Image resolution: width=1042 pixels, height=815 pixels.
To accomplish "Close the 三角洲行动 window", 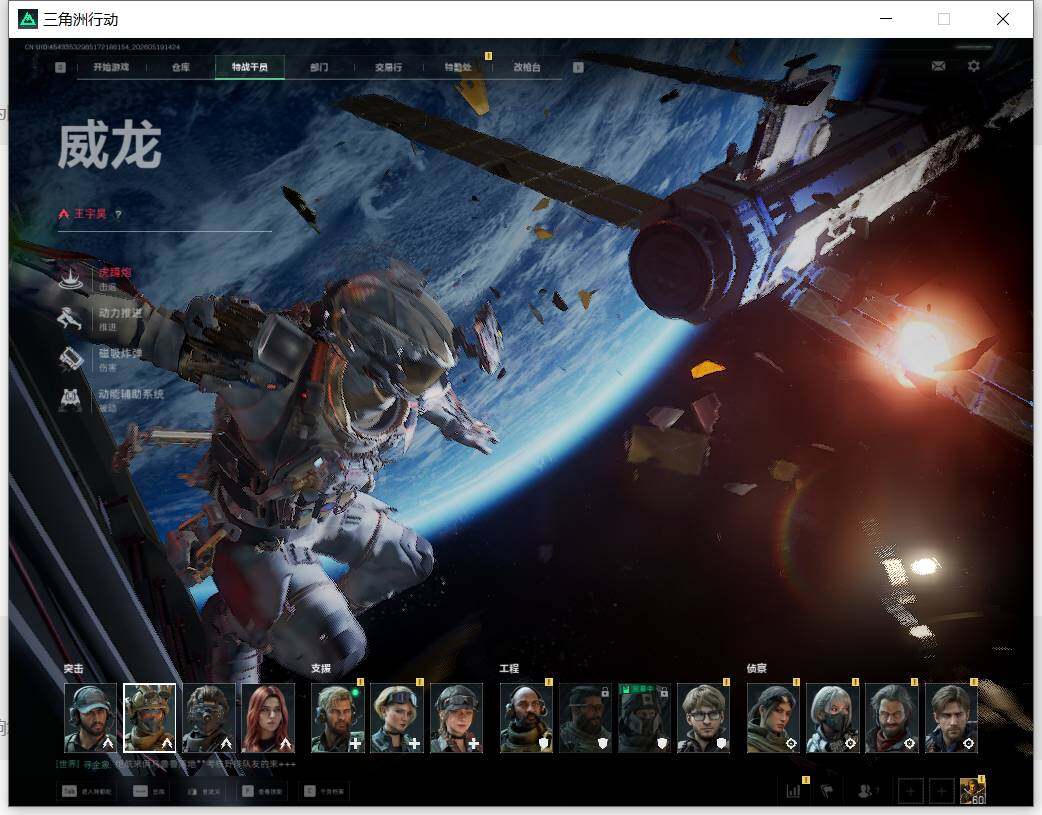I will point(1003,19).
